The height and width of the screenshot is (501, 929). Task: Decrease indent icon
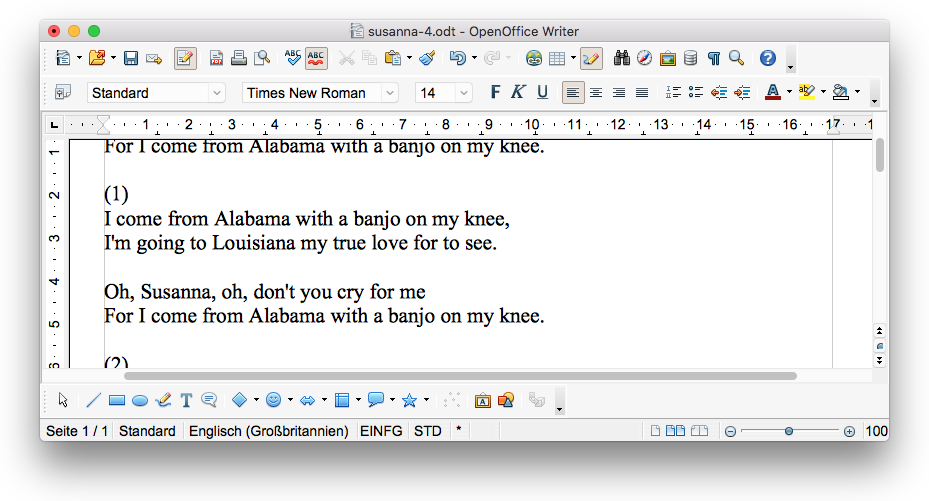click(719, 92)
